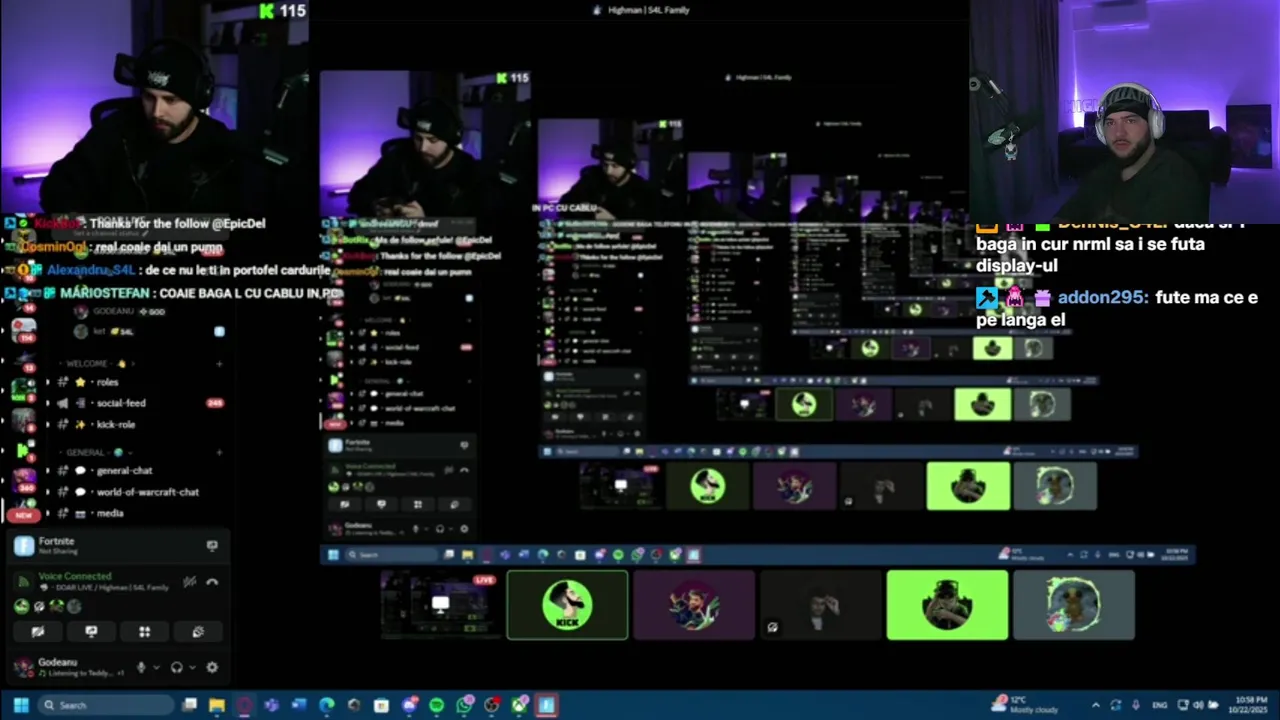This screenshot has height=720, width=1280.
Task: Open server icon with 114 badge
Action: point(23,329)
